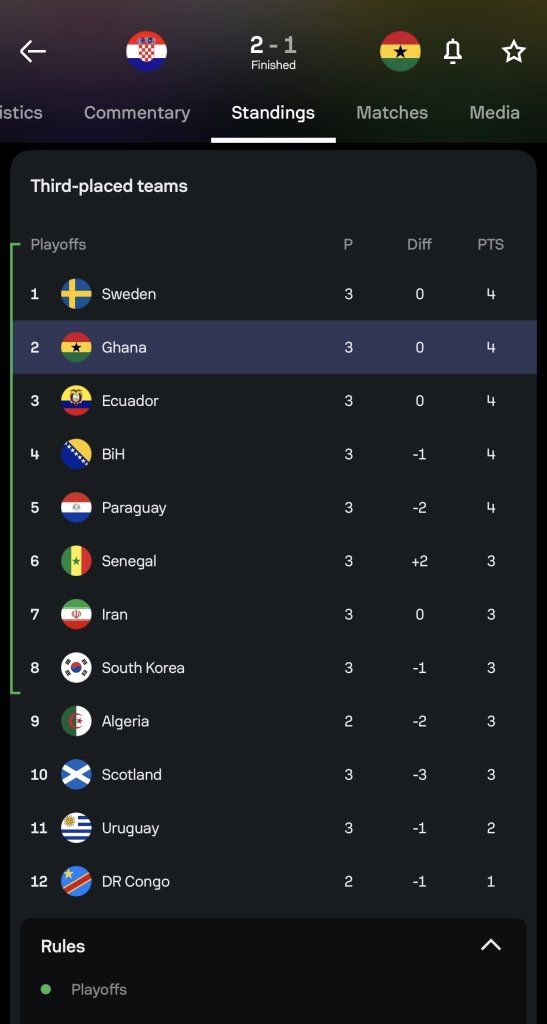The image size is (547, 1024).
Task: Tap the Senegal flag icon
Action: 76,561
